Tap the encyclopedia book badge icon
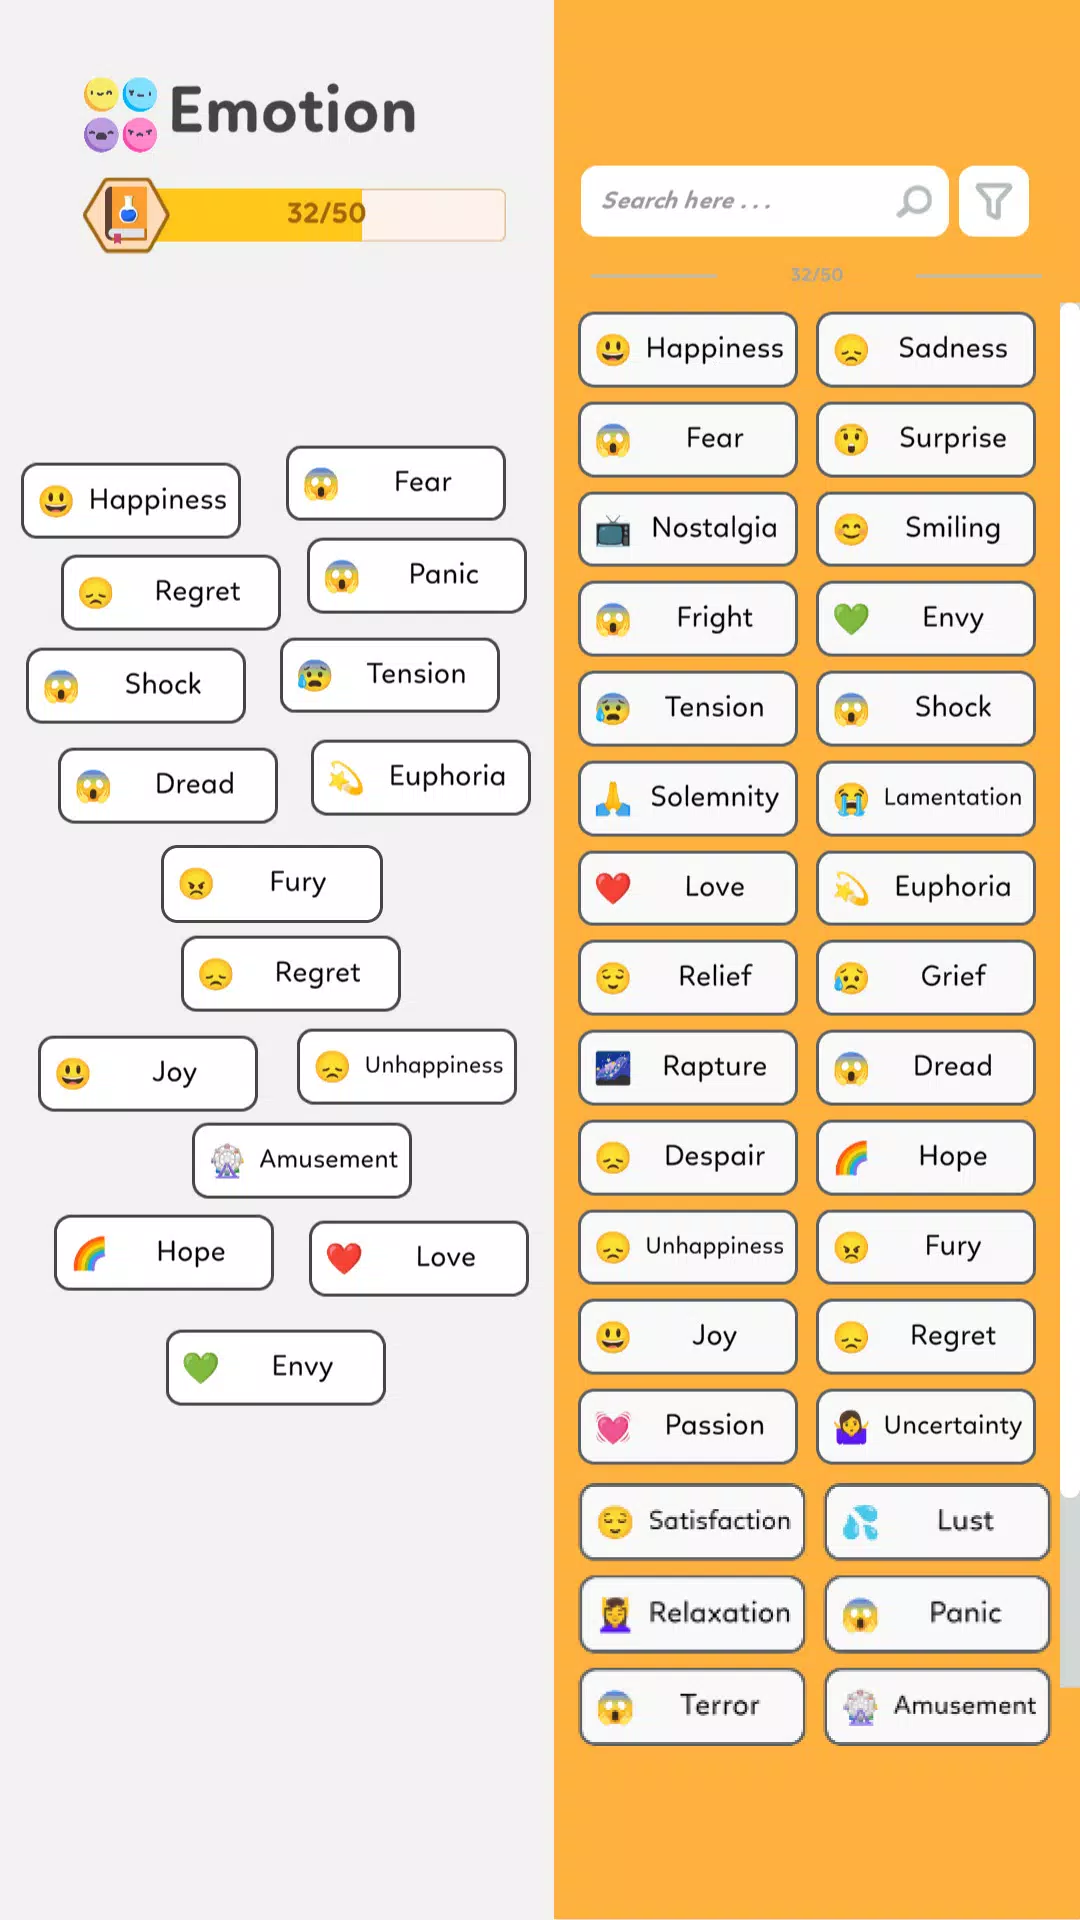Screen dimensions: 1080x1920 pyautogui.click(x=126, y=214)
